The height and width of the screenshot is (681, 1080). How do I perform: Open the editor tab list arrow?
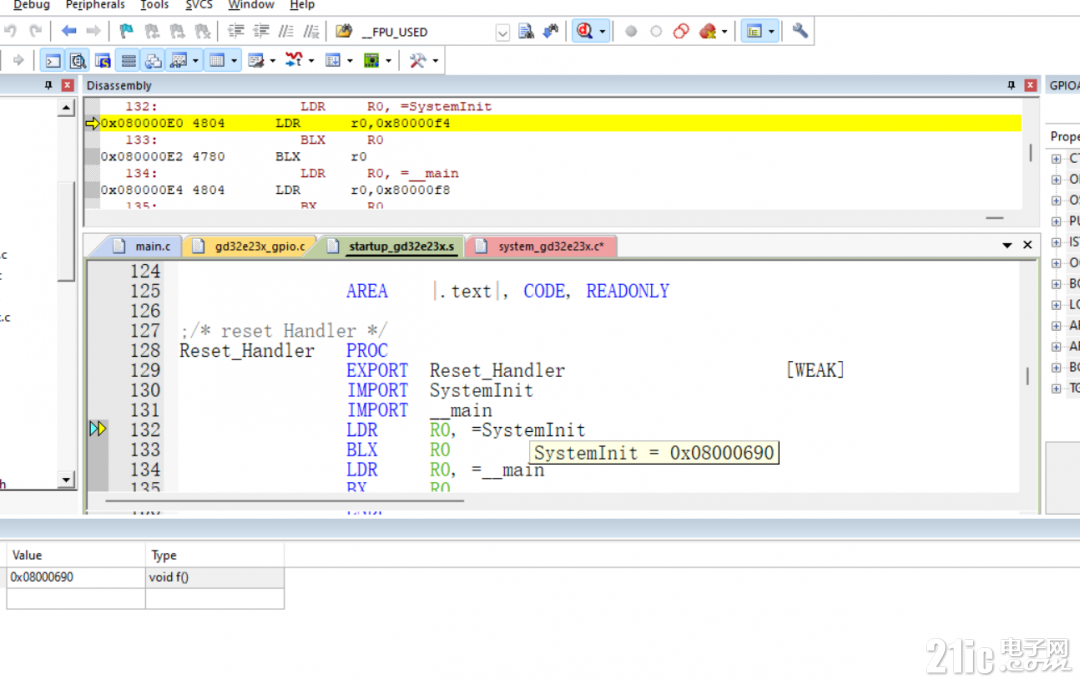click(x=1007, y=245)
